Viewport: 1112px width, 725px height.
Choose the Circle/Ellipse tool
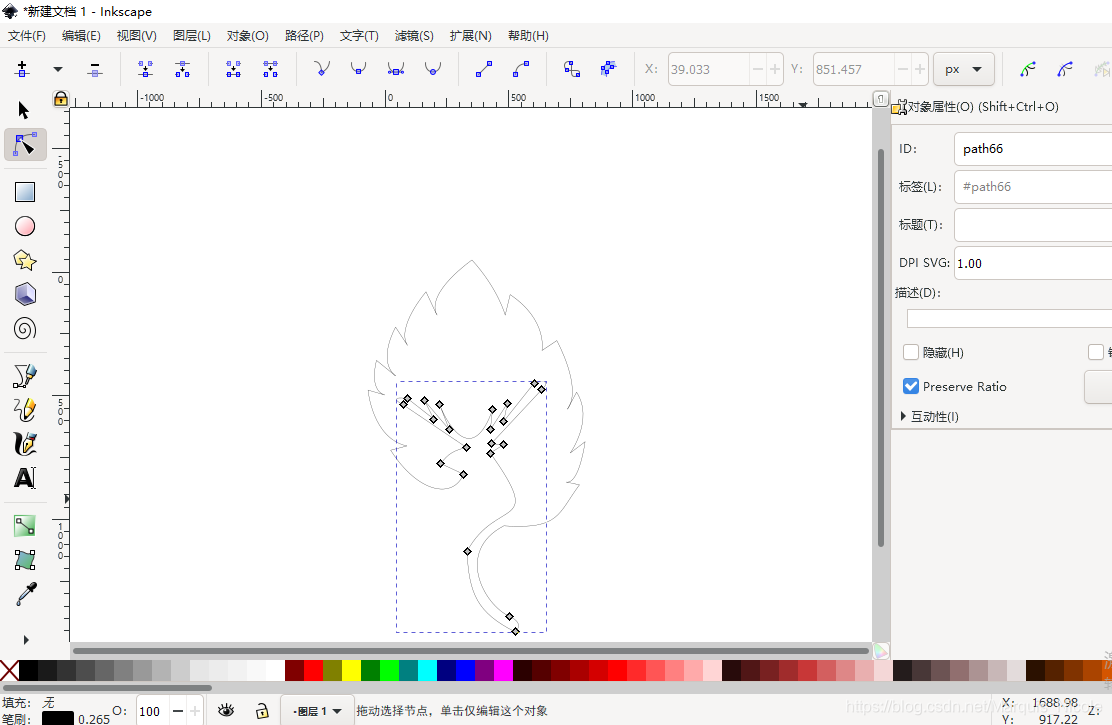tap(25, 226)
